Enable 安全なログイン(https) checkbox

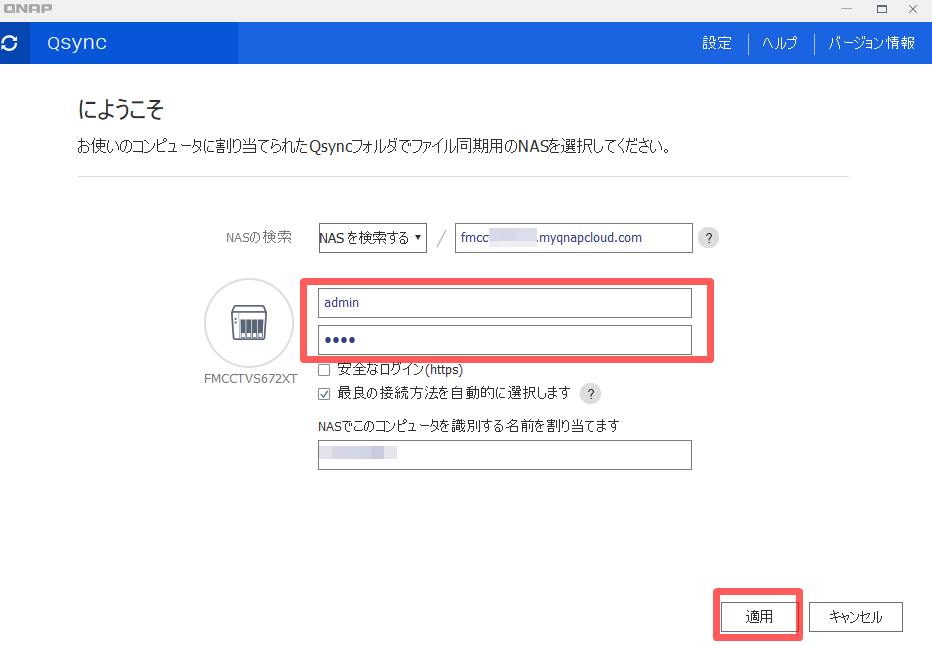(x=324, y=370)
